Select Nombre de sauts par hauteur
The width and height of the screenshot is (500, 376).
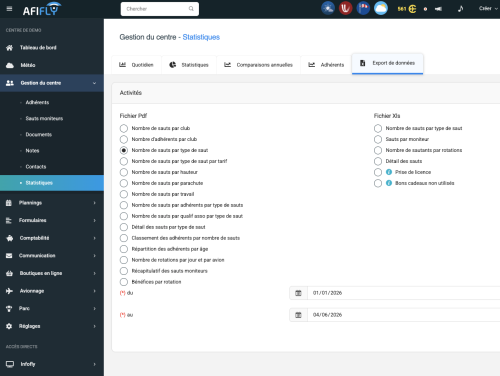(x=124, y=172)
